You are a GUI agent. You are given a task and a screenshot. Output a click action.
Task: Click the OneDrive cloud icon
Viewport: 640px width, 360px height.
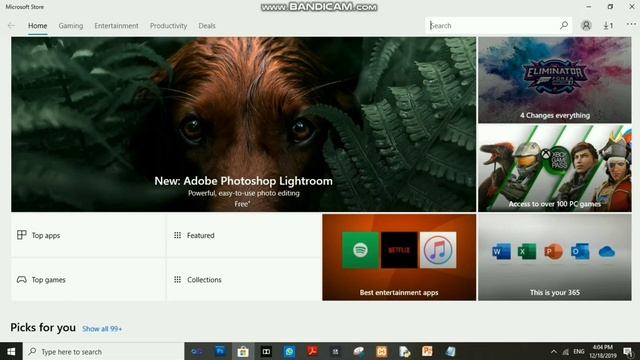click(607, 252)
